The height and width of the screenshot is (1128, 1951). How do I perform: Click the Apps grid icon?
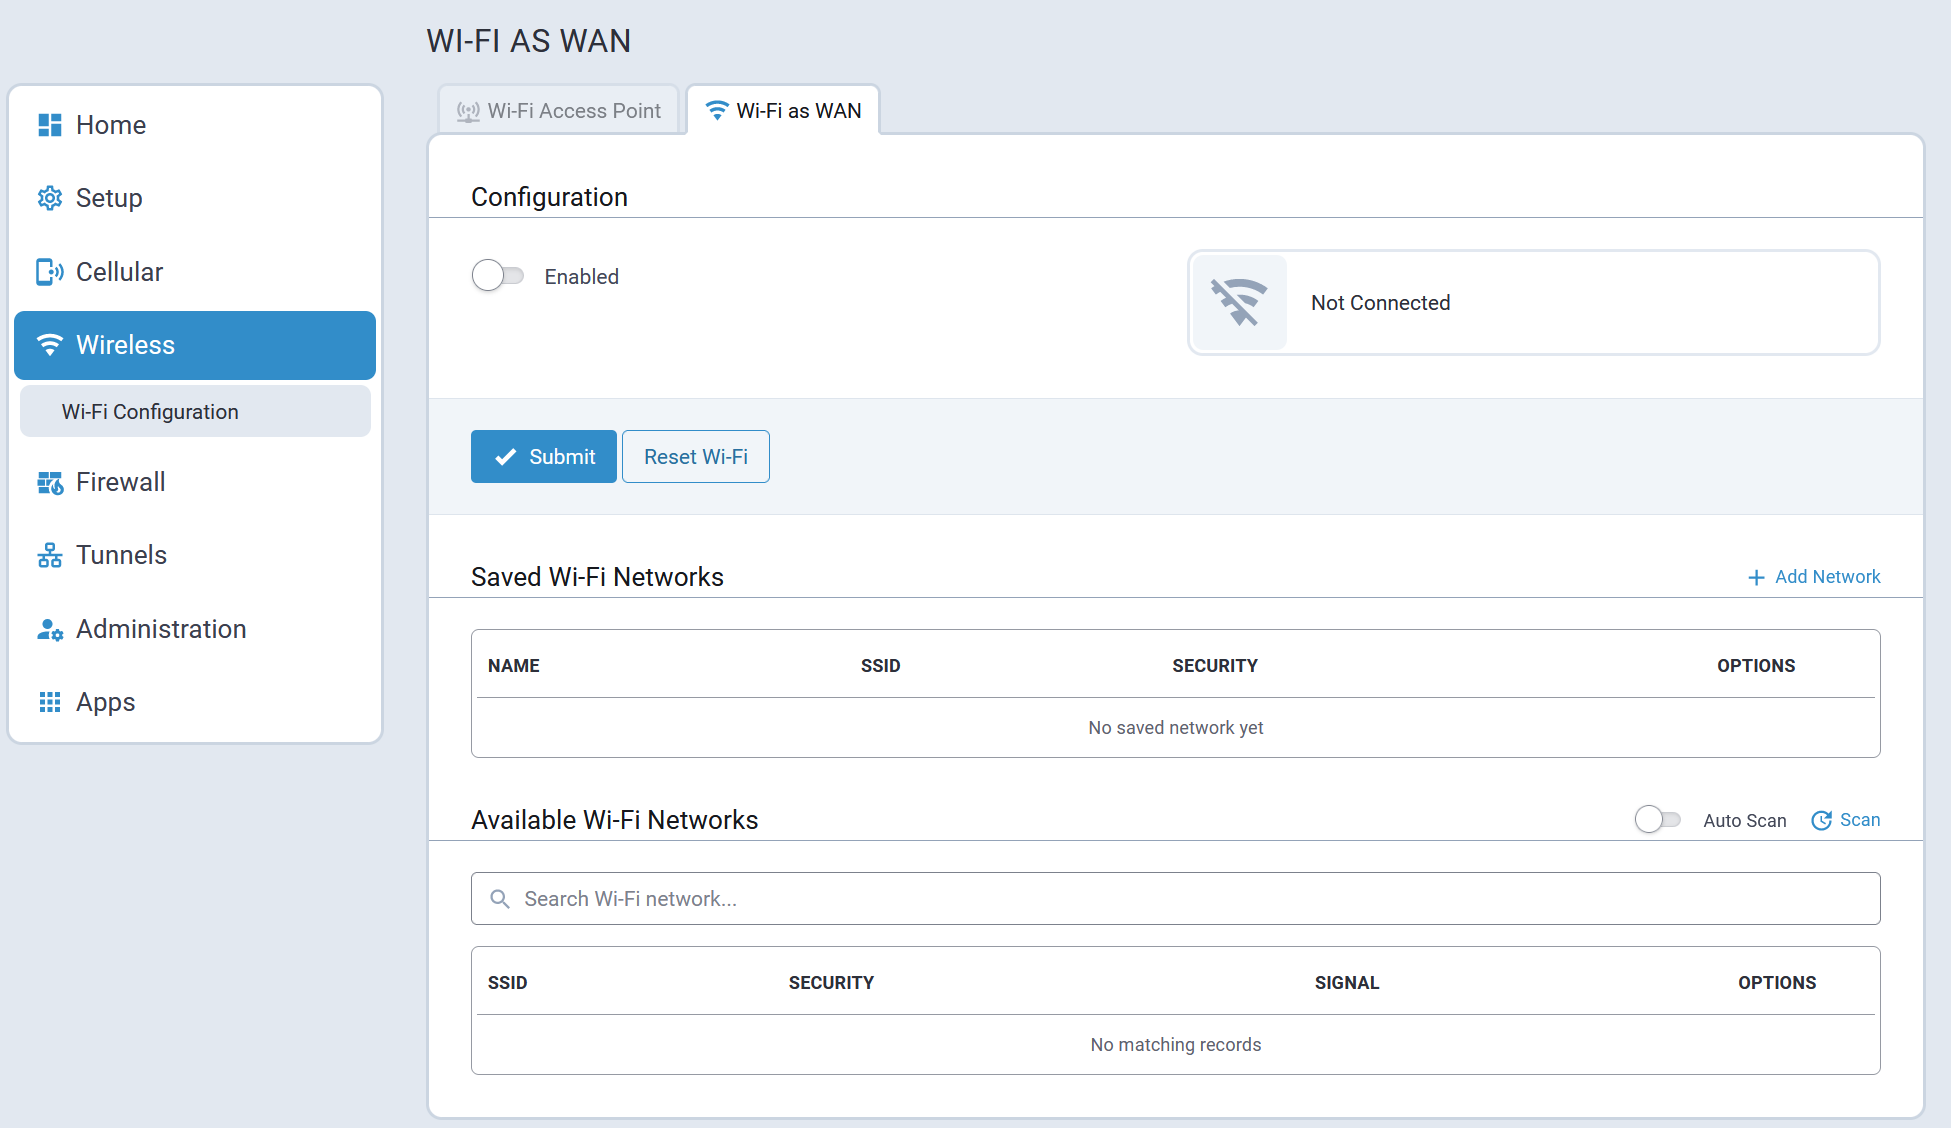coord(50,702)
